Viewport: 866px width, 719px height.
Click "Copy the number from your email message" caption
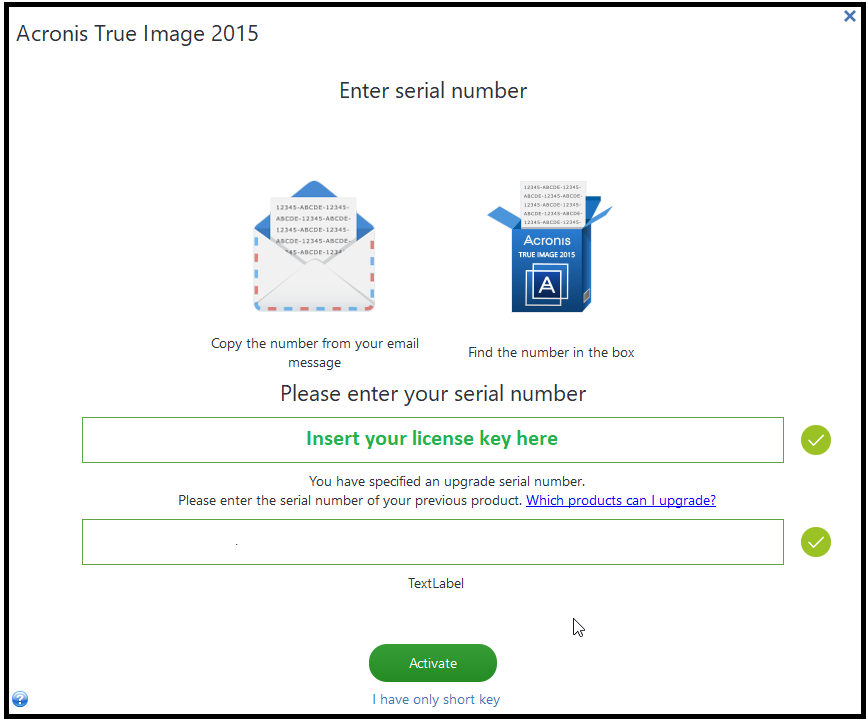click(x=315, y=353)
